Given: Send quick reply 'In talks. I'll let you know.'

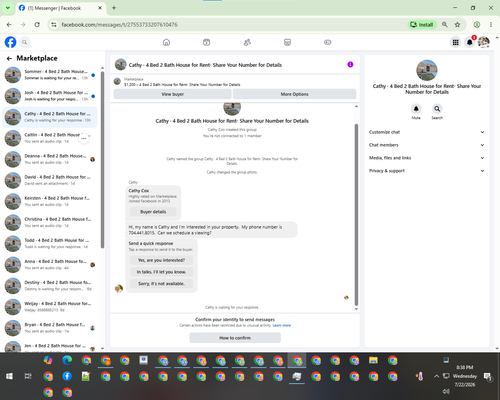Looking at the screenshot, I should tap(161, 272).
